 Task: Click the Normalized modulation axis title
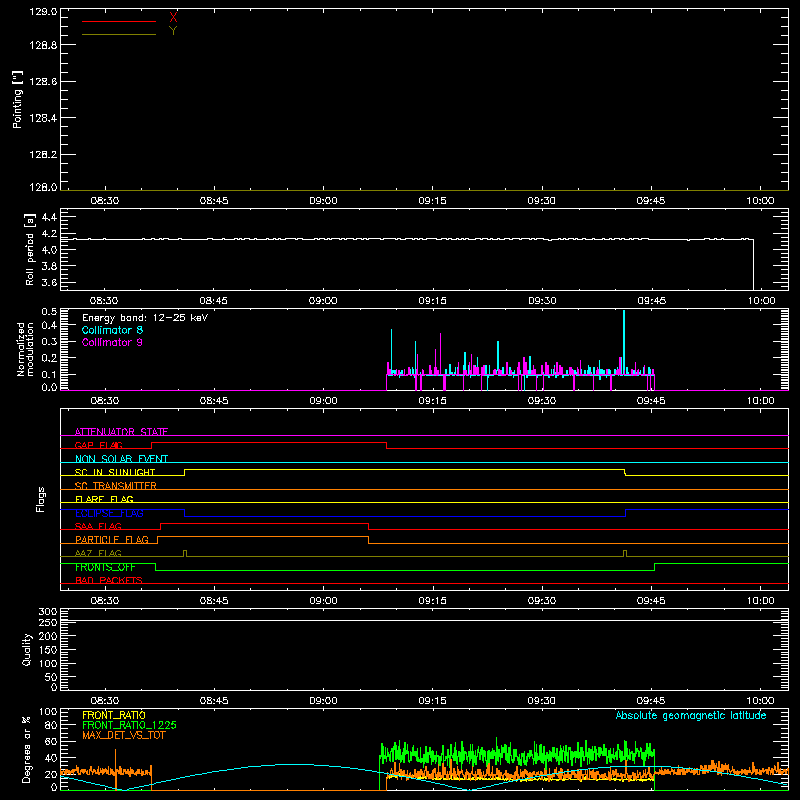click(x=24, y=349)
